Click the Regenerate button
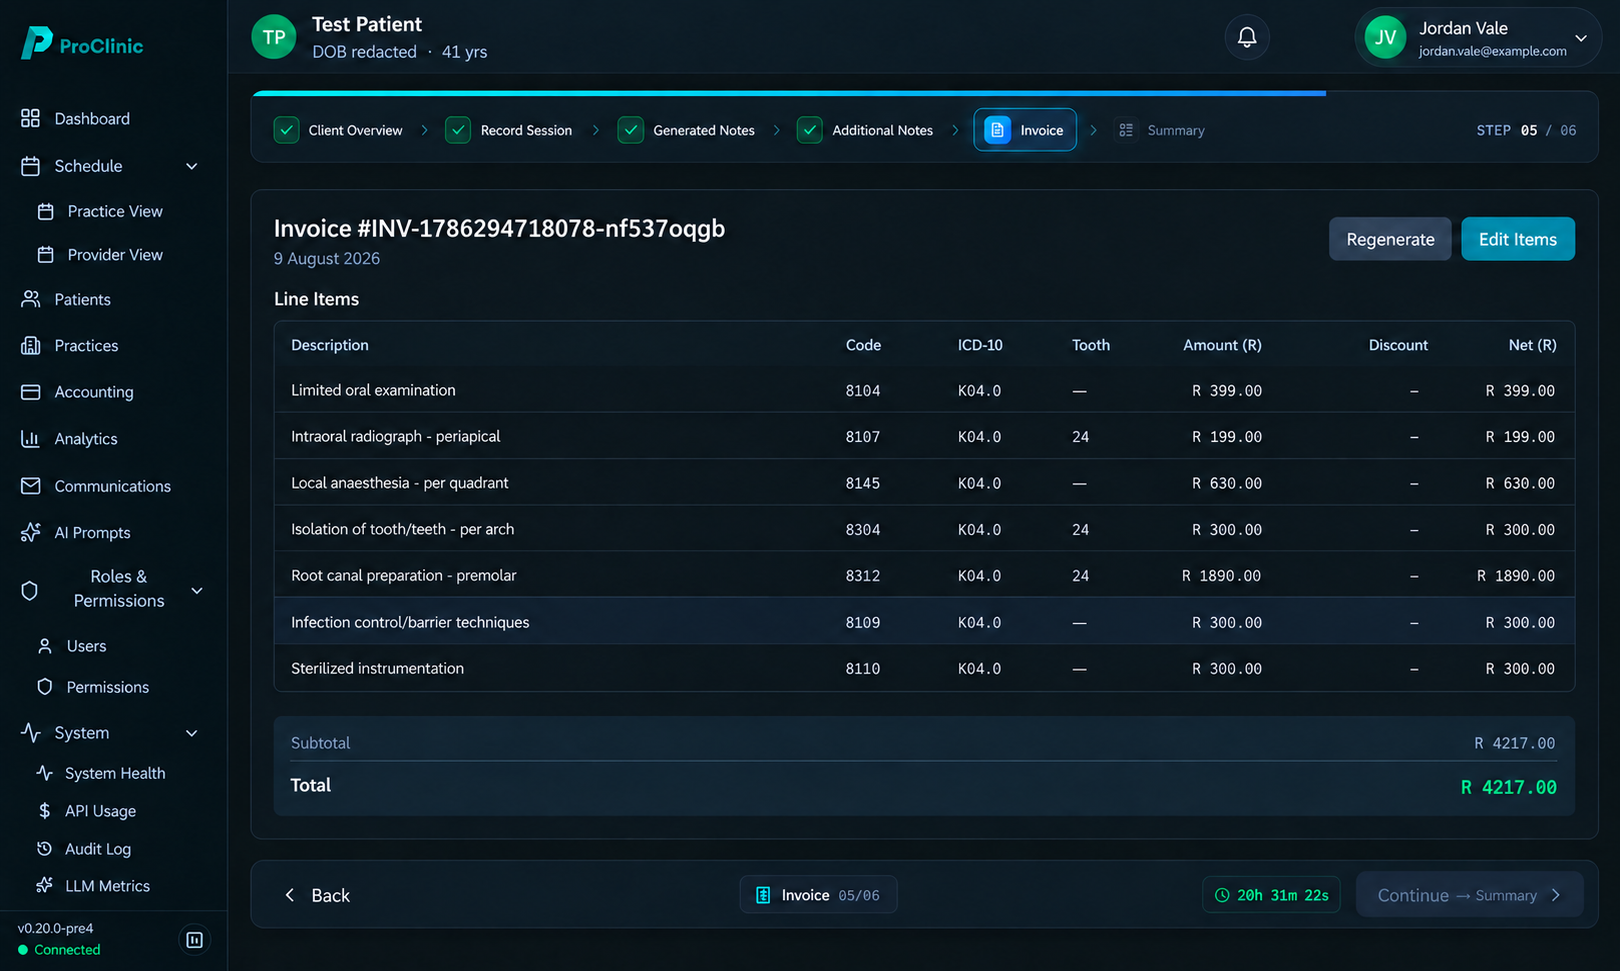The width and height of the screenshot is (1620, 971). point(1390,239)
